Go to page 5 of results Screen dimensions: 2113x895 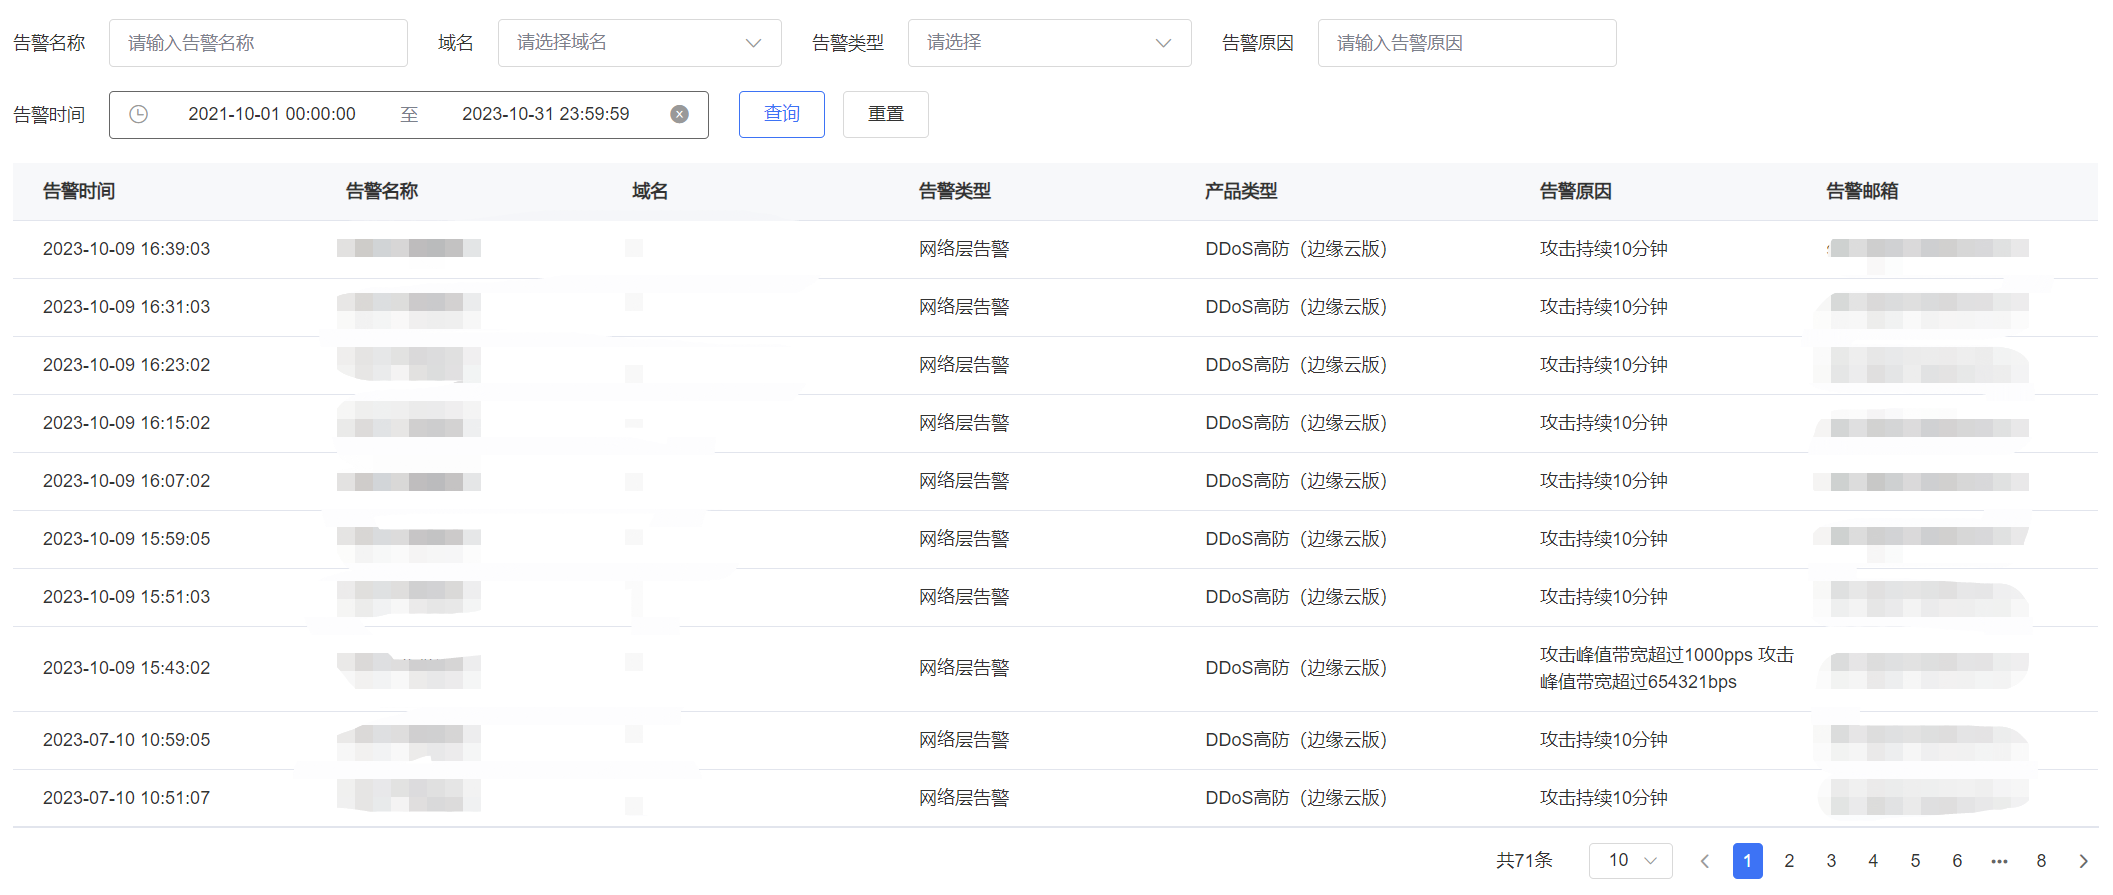pyautogui.click(x=1915, y=861)
